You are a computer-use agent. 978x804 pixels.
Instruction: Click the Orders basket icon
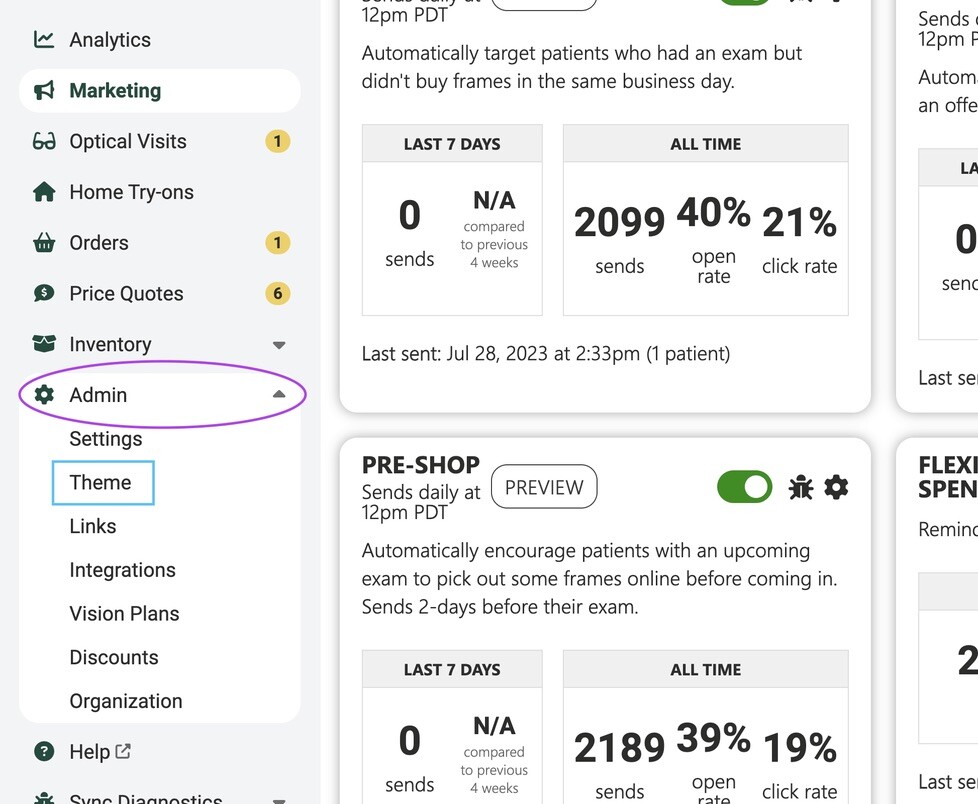pos(44,243)
